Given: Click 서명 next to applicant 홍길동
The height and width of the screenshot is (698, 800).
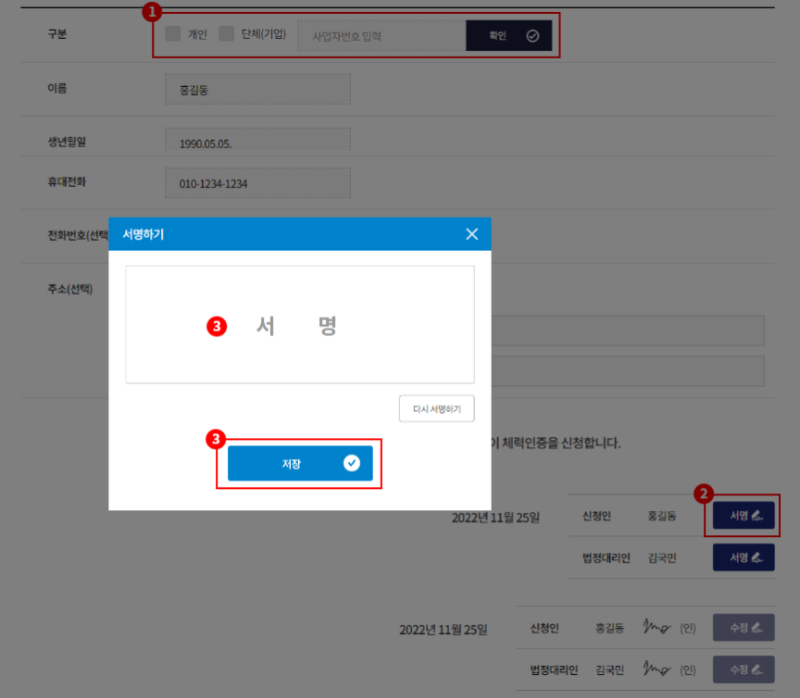Looking at the screenshot, I should pyautogui.click(x=742, y=516).
